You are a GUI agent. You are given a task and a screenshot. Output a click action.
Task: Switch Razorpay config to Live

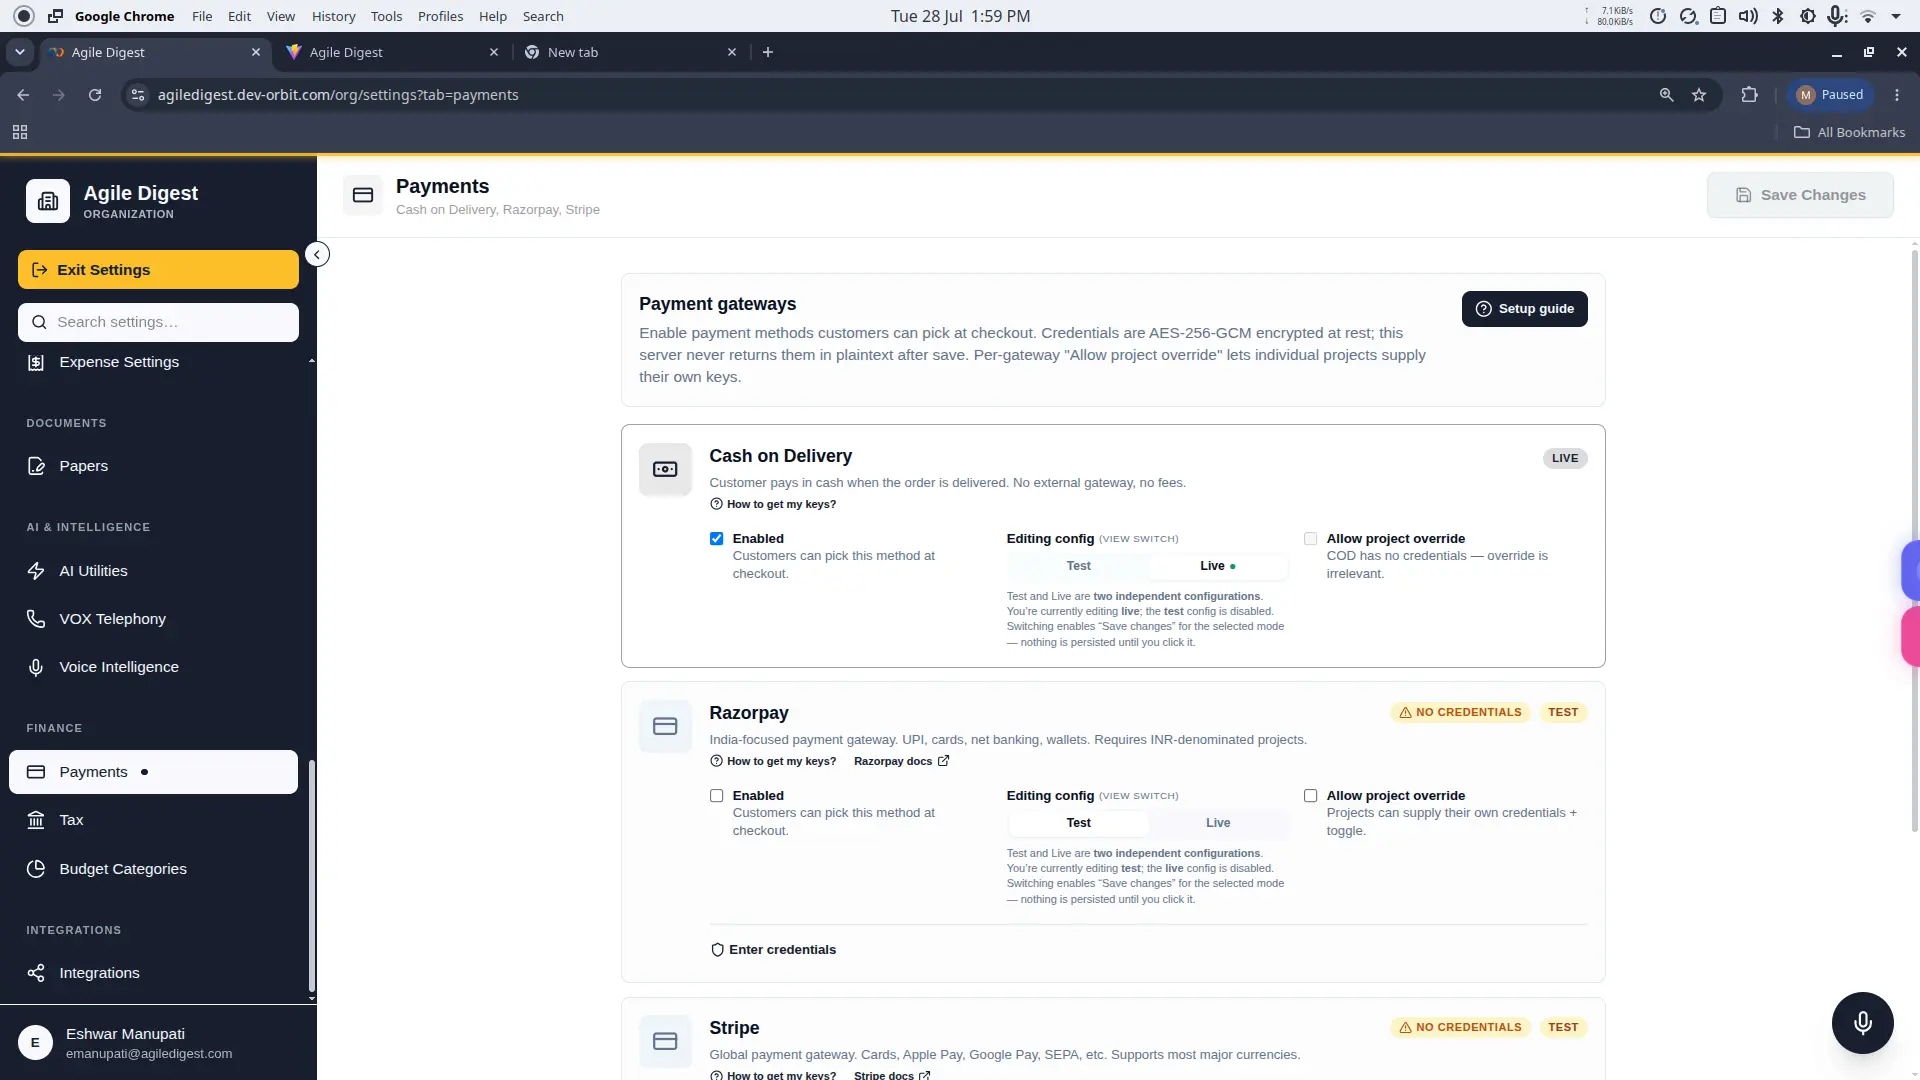[1218, 823]
